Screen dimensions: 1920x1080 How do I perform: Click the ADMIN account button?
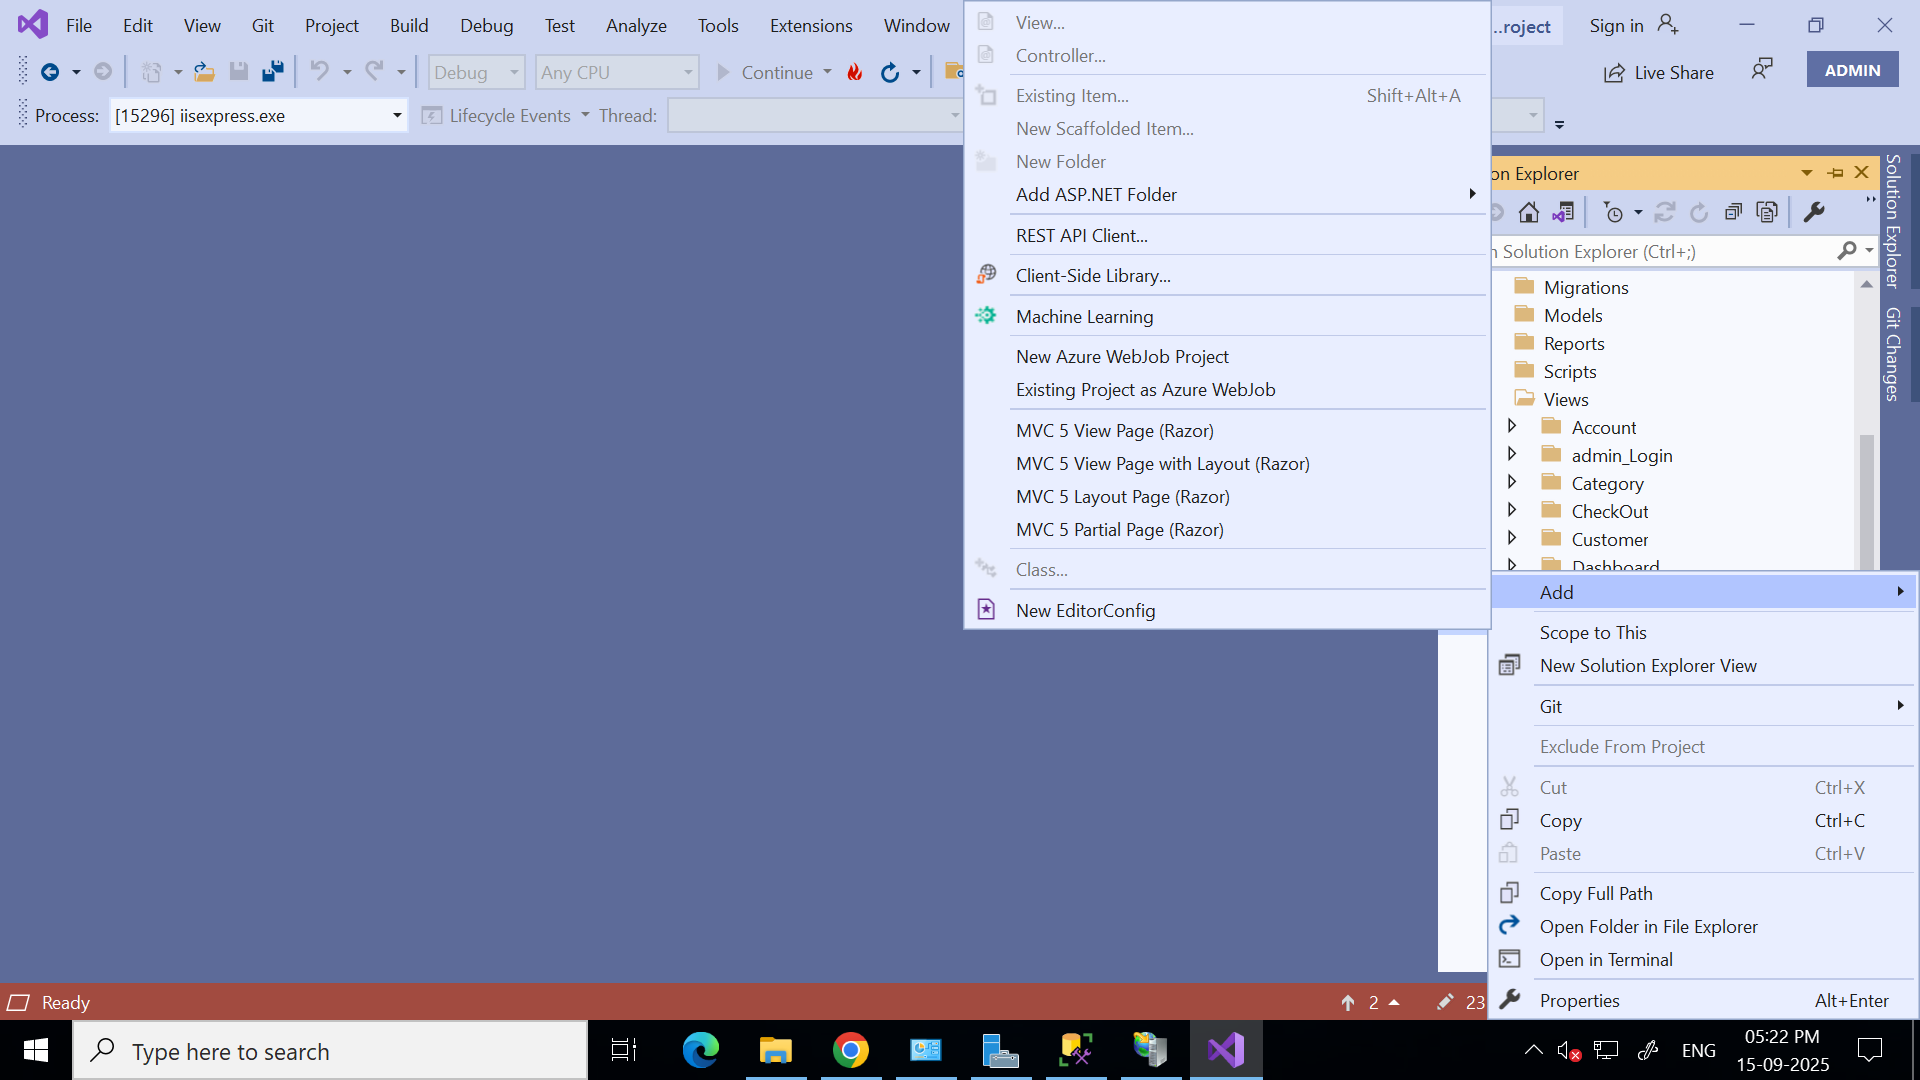coord(1852,70)
